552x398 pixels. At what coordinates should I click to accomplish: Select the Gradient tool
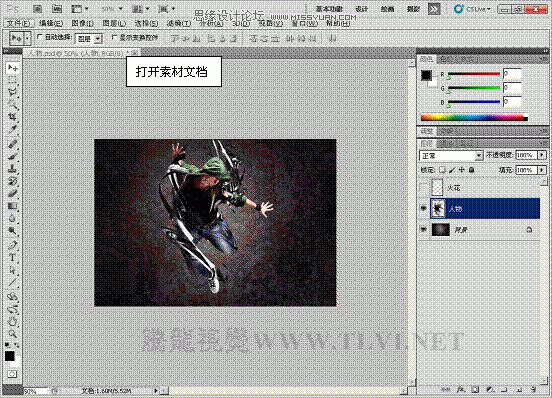click(x=13, y=206)
